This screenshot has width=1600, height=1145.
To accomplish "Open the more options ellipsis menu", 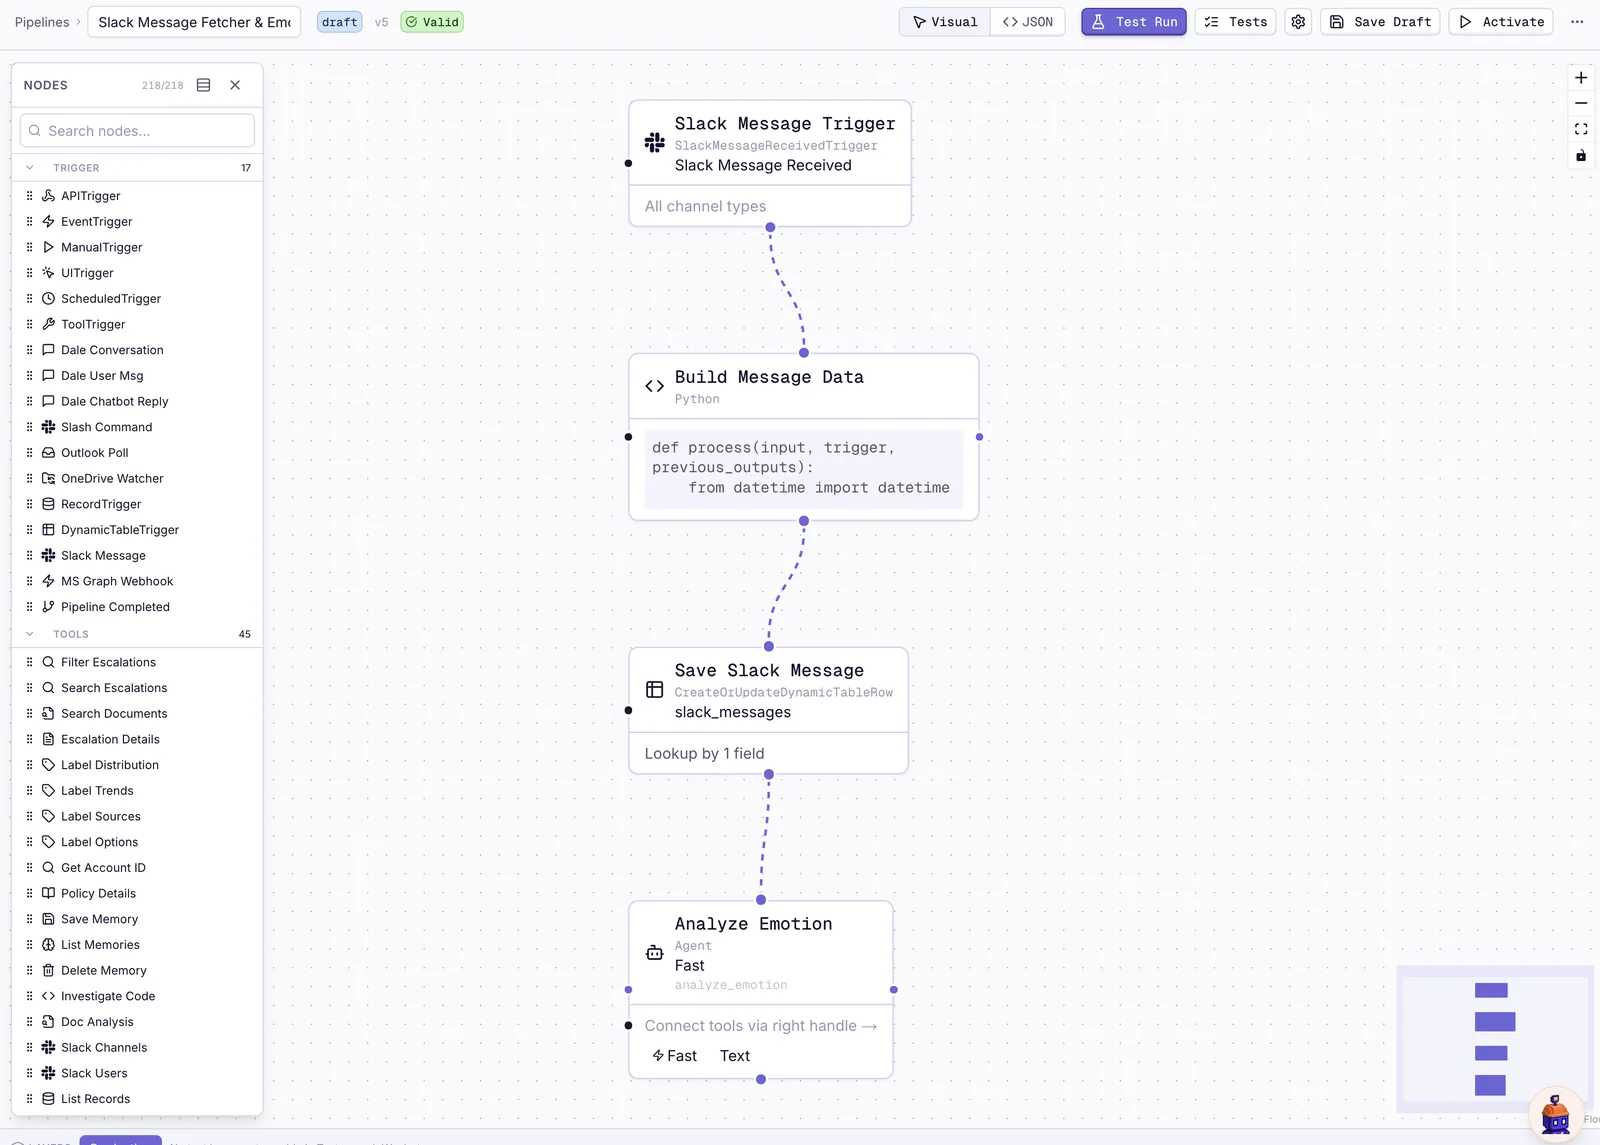I will 1577,22.
